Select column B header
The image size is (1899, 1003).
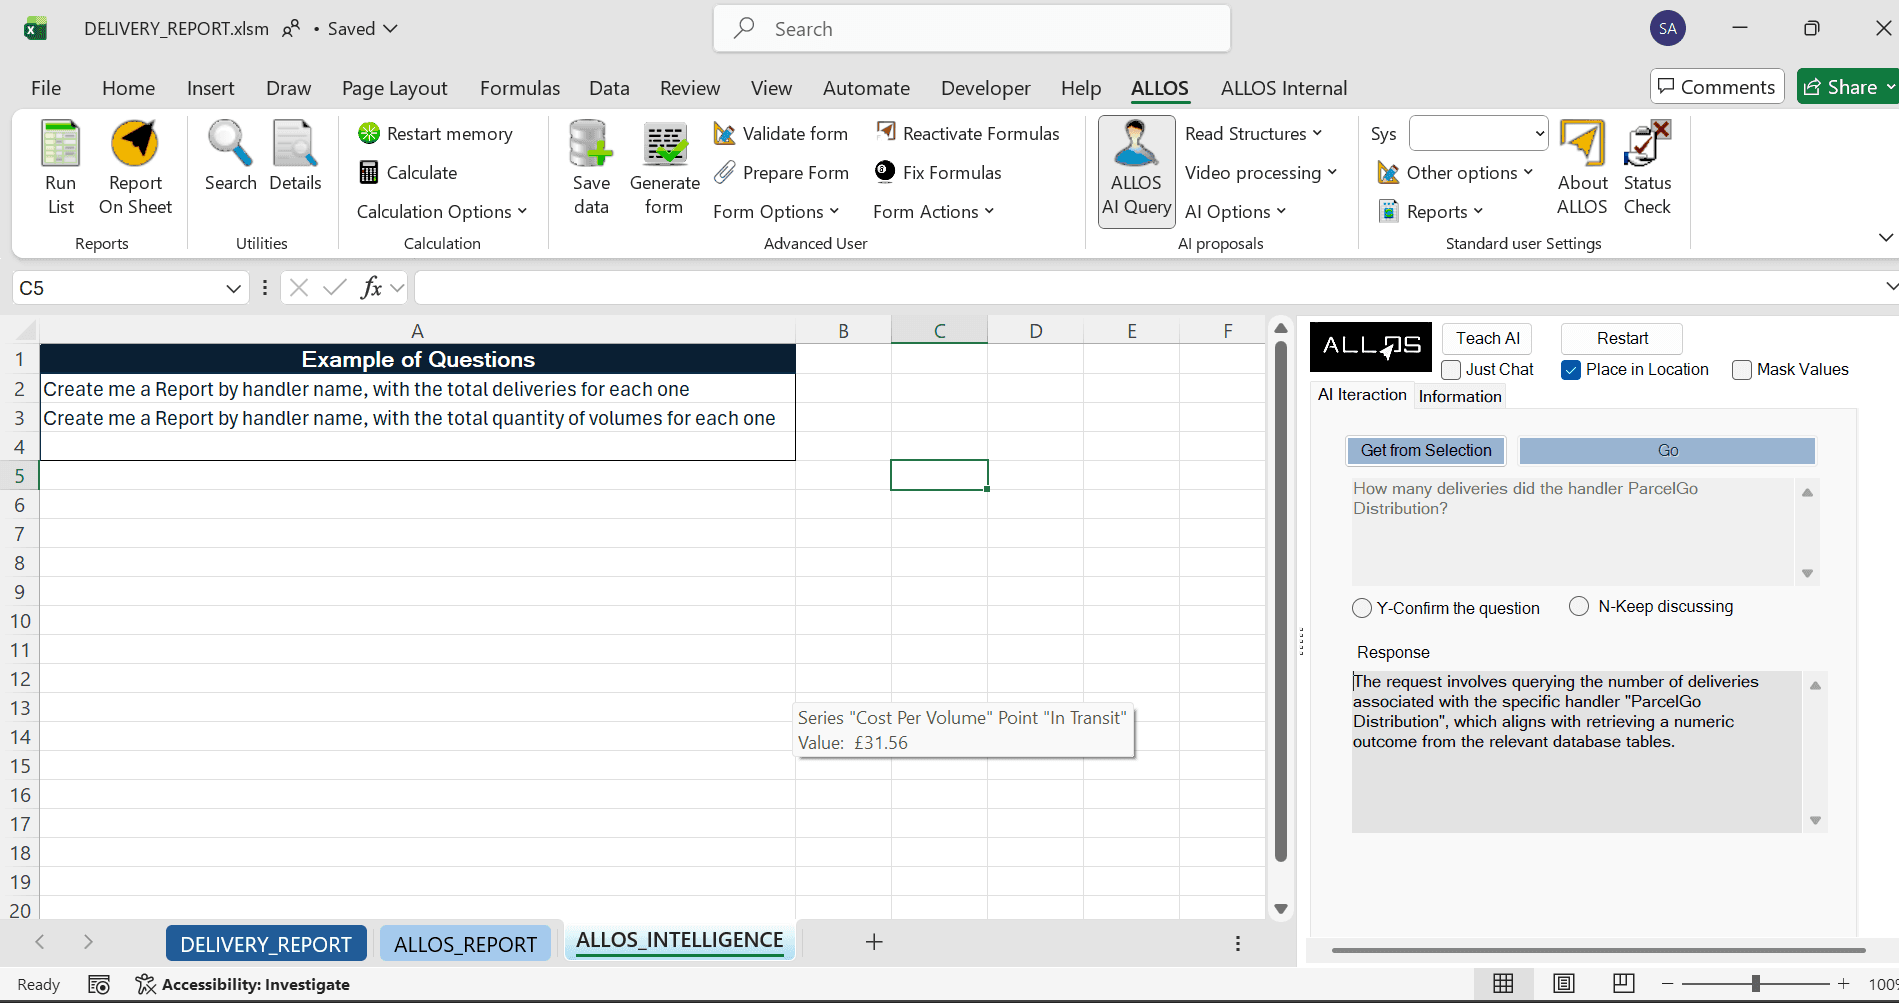click(x=843, y=331)
